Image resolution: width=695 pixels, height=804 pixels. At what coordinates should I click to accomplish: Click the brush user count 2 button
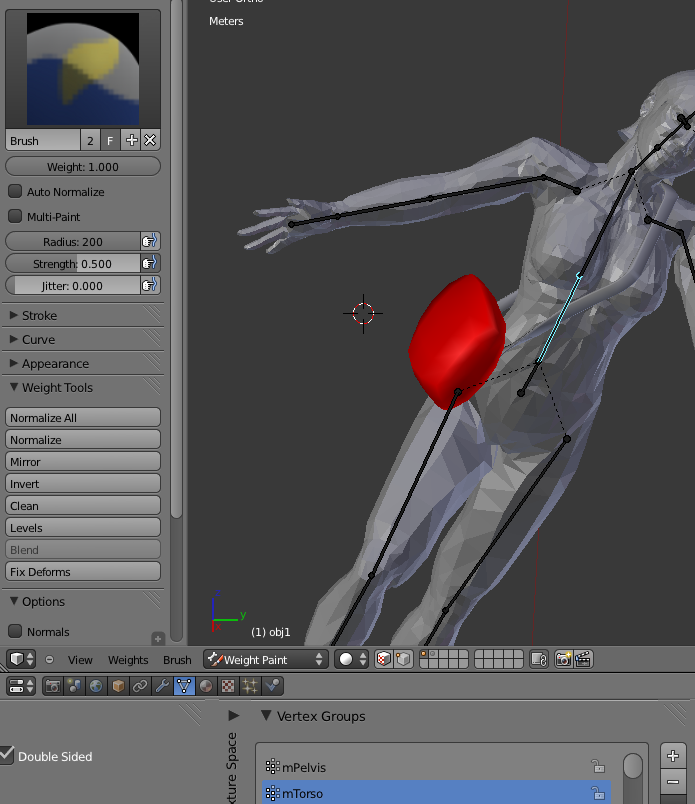(90, 140)
